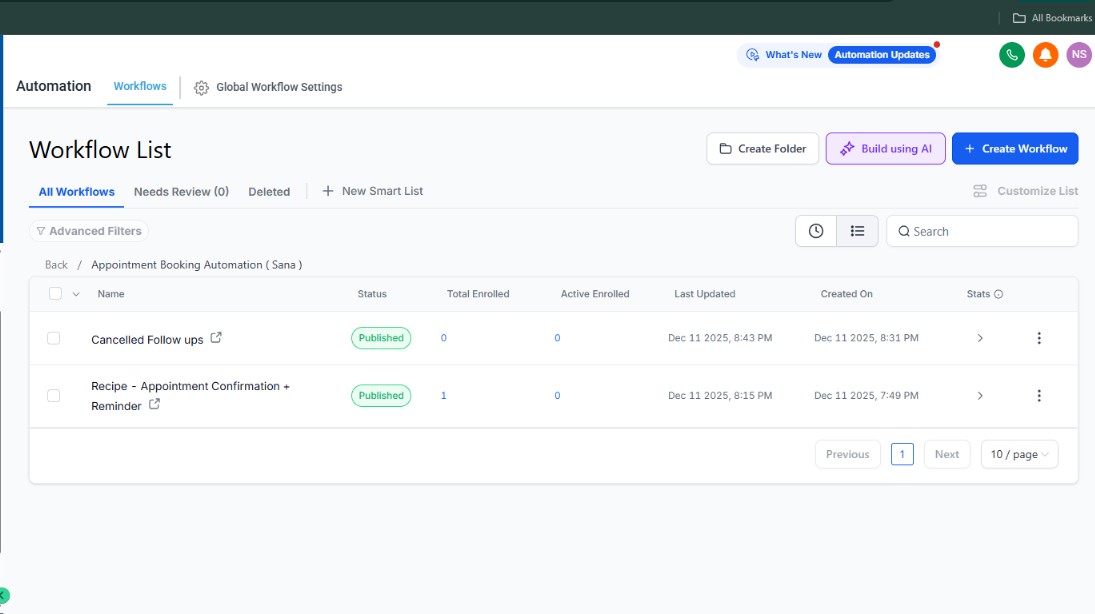
Task: Open three-dot menu for Cancelled Follow ups
Action: [x=1039, y=338]
